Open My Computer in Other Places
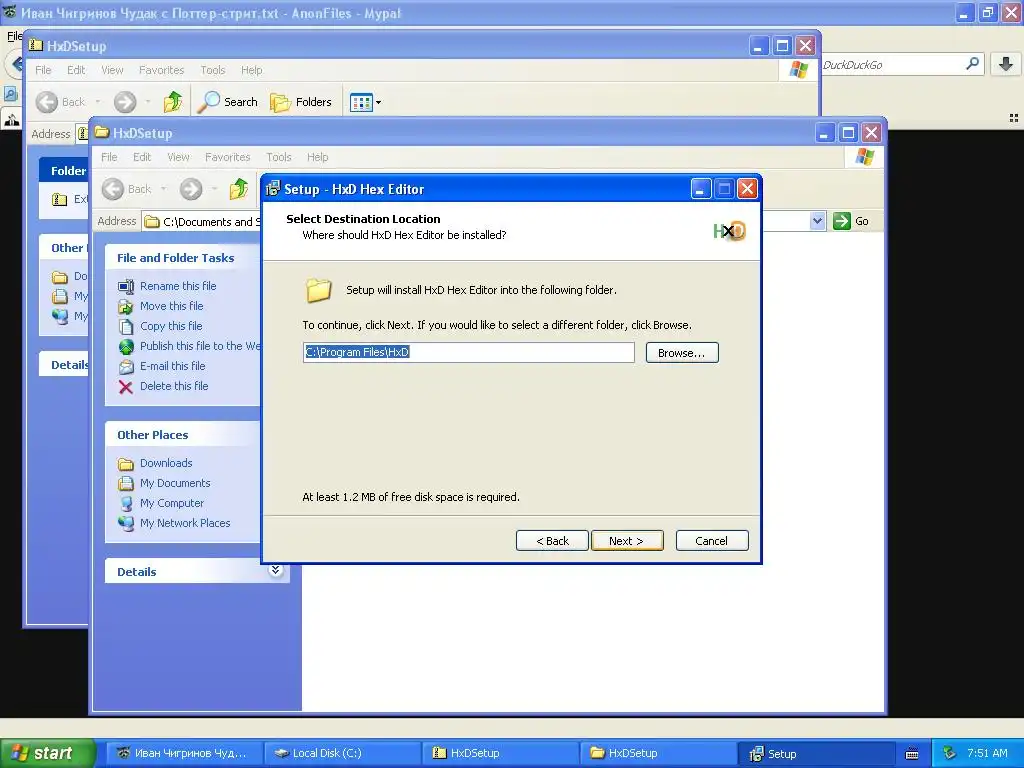This screenshot has height=768, width=1024. point(172,504)
